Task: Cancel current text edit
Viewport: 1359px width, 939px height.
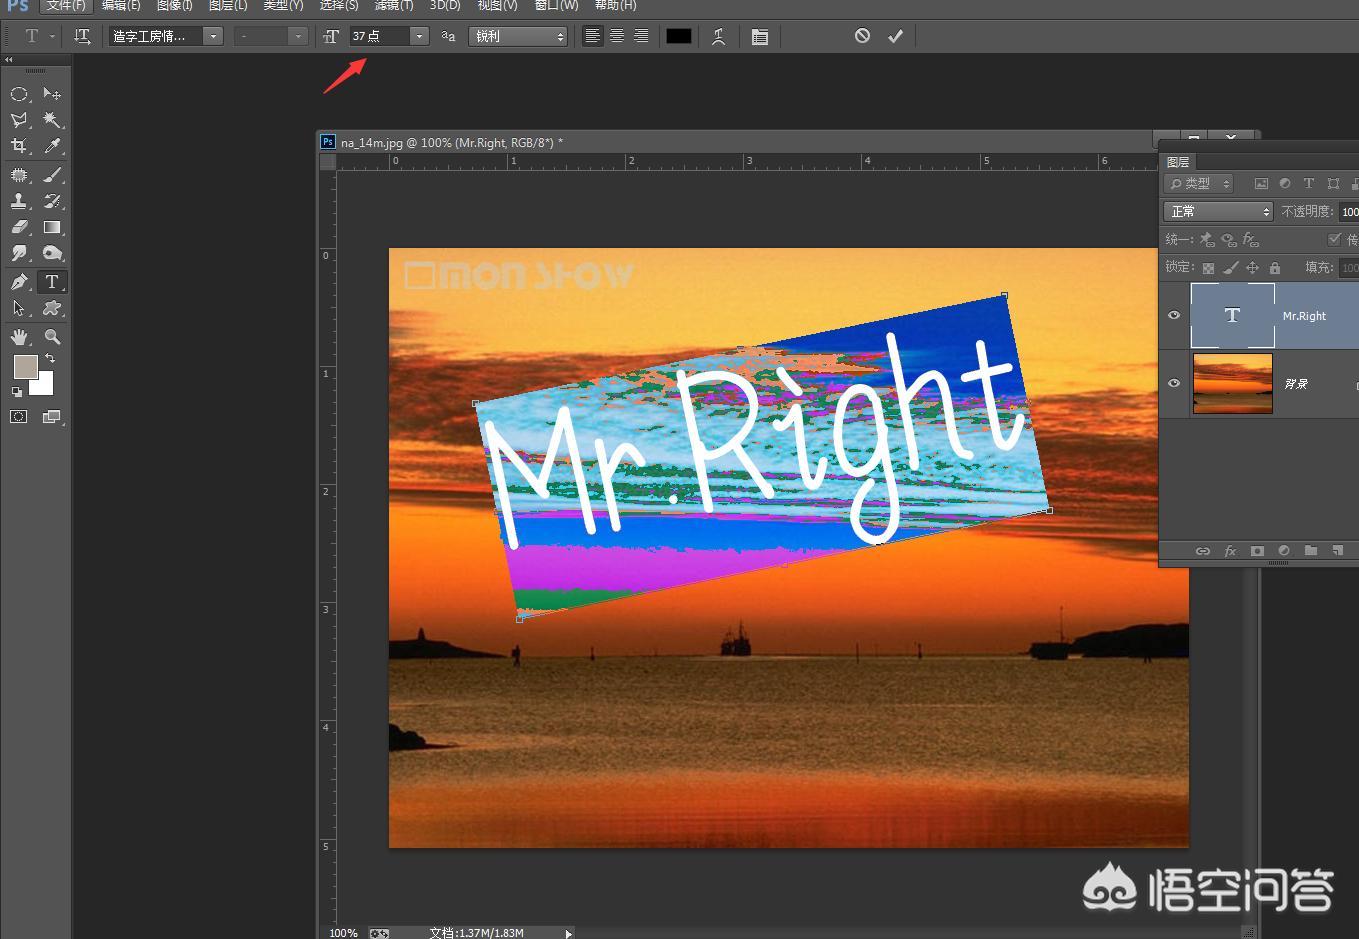Action: [x=862, y=36]
